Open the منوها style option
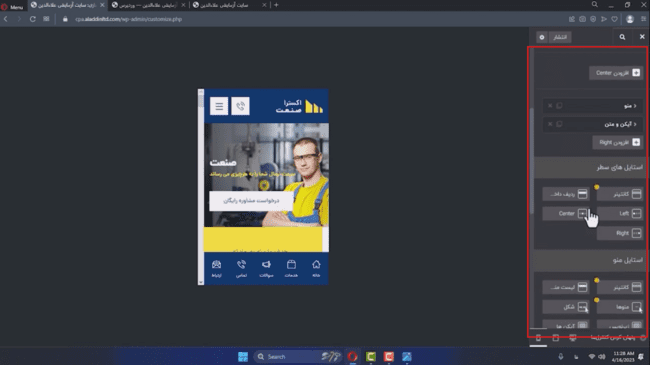 tap(620, 307)
